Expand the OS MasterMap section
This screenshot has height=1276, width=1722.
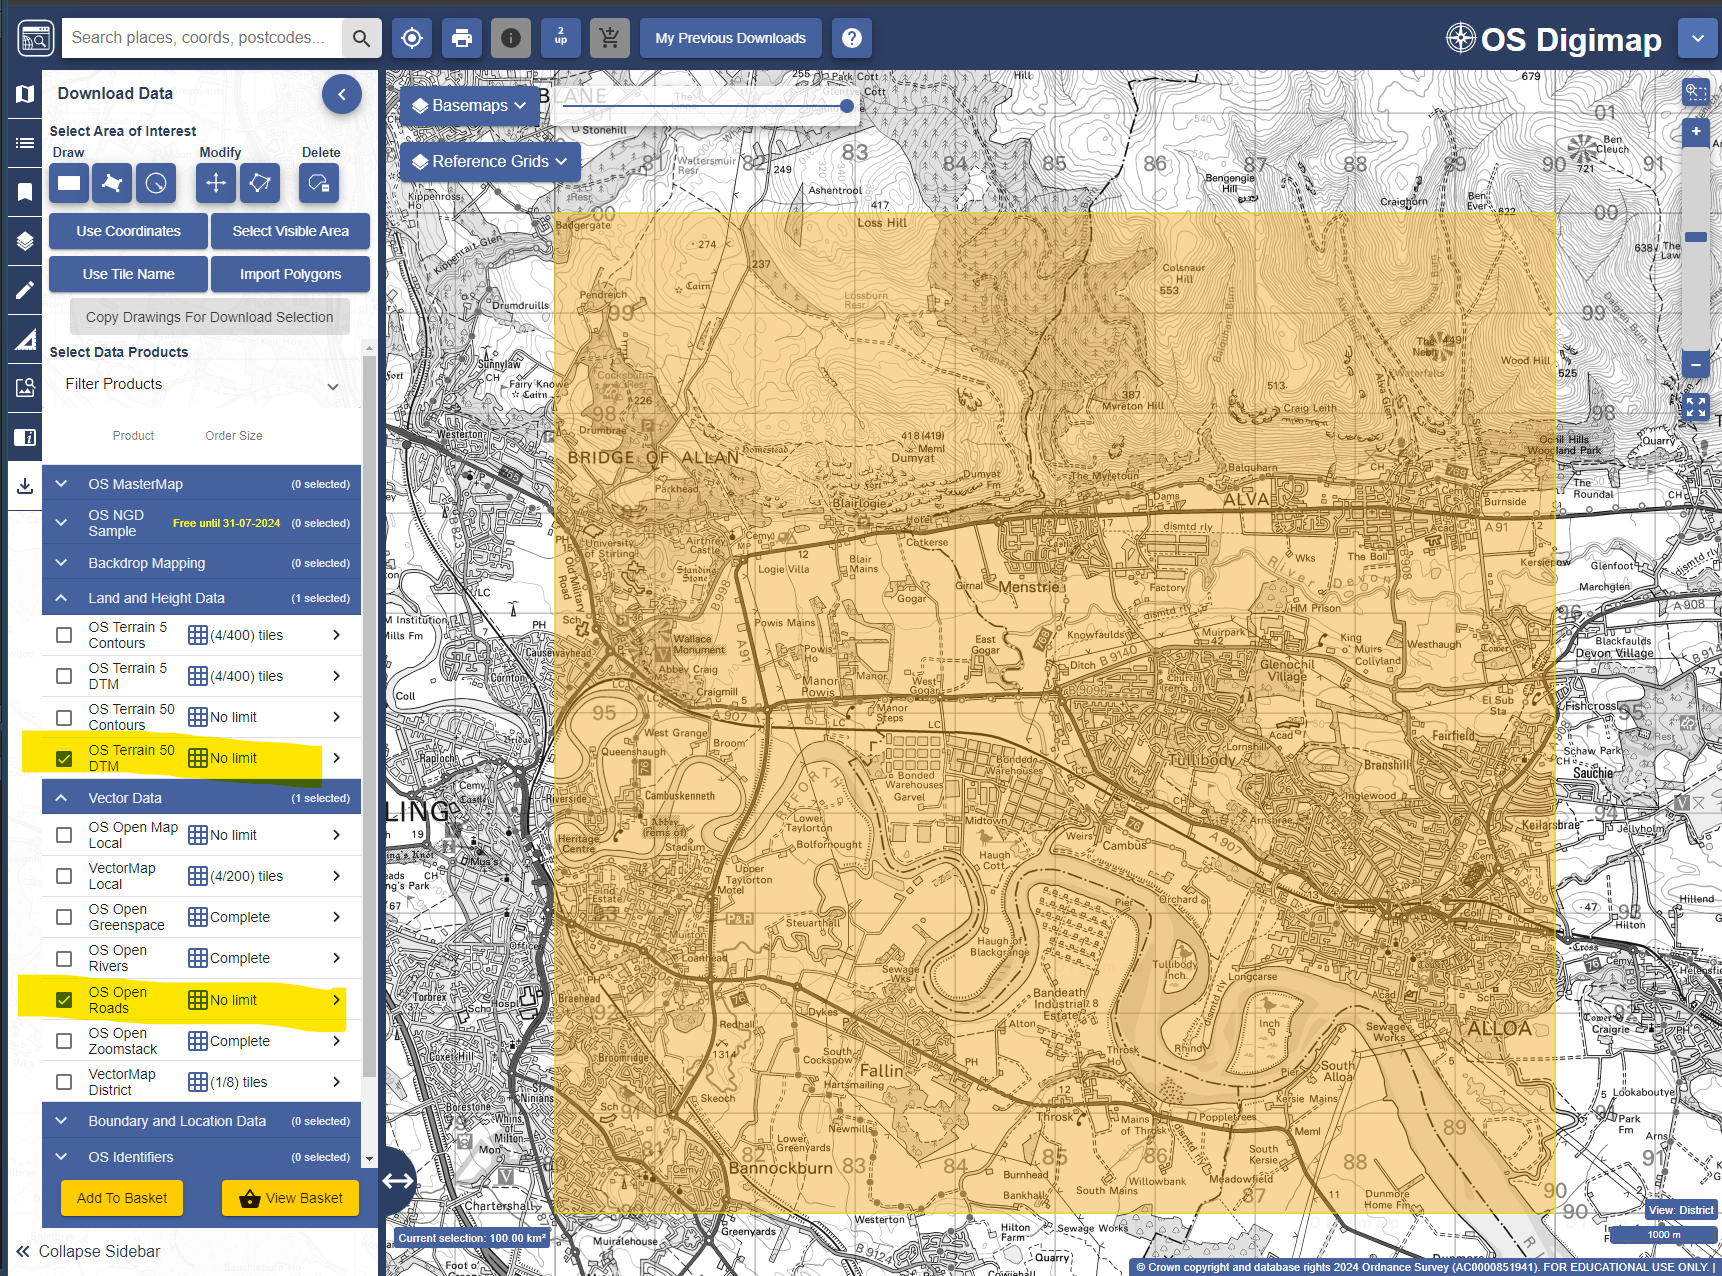click(x=201, y=484)
